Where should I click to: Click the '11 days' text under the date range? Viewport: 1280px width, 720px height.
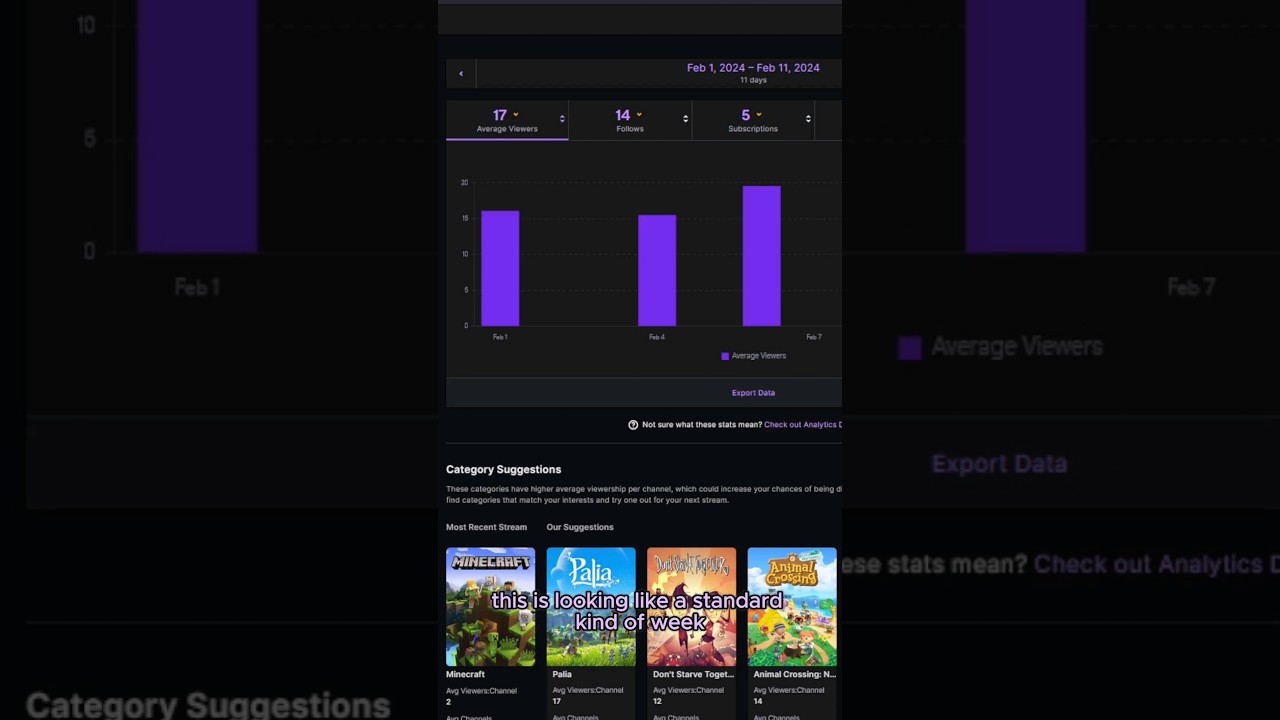[753, 80]
